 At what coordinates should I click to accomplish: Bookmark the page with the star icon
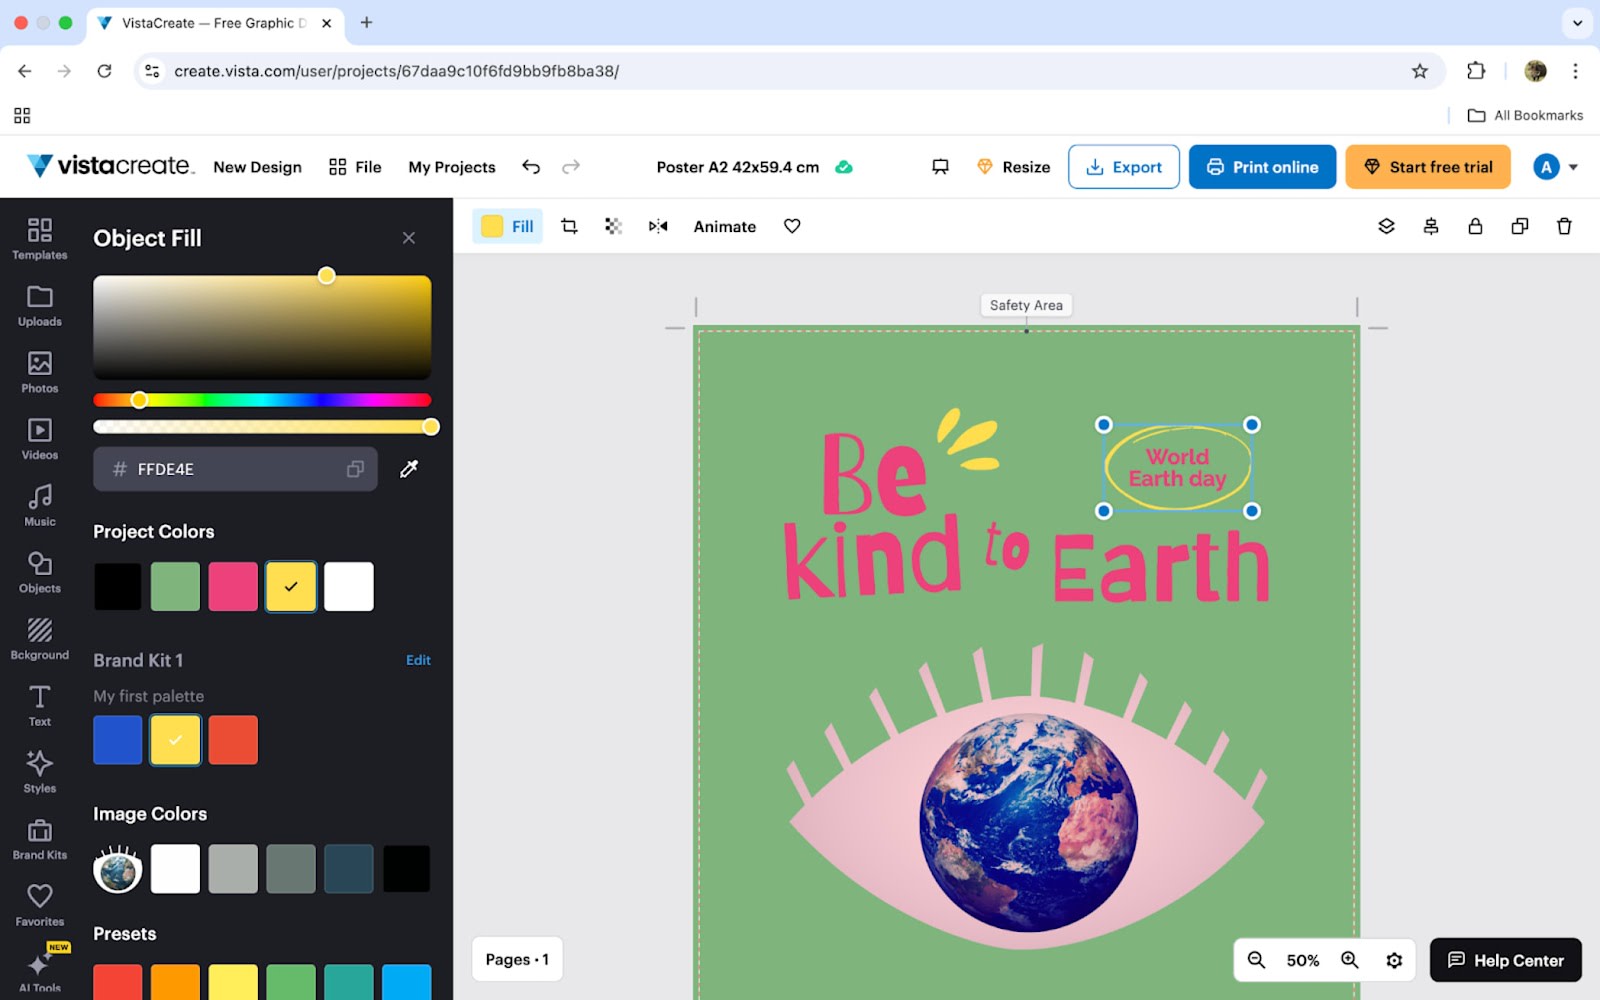coord(1419,71)
